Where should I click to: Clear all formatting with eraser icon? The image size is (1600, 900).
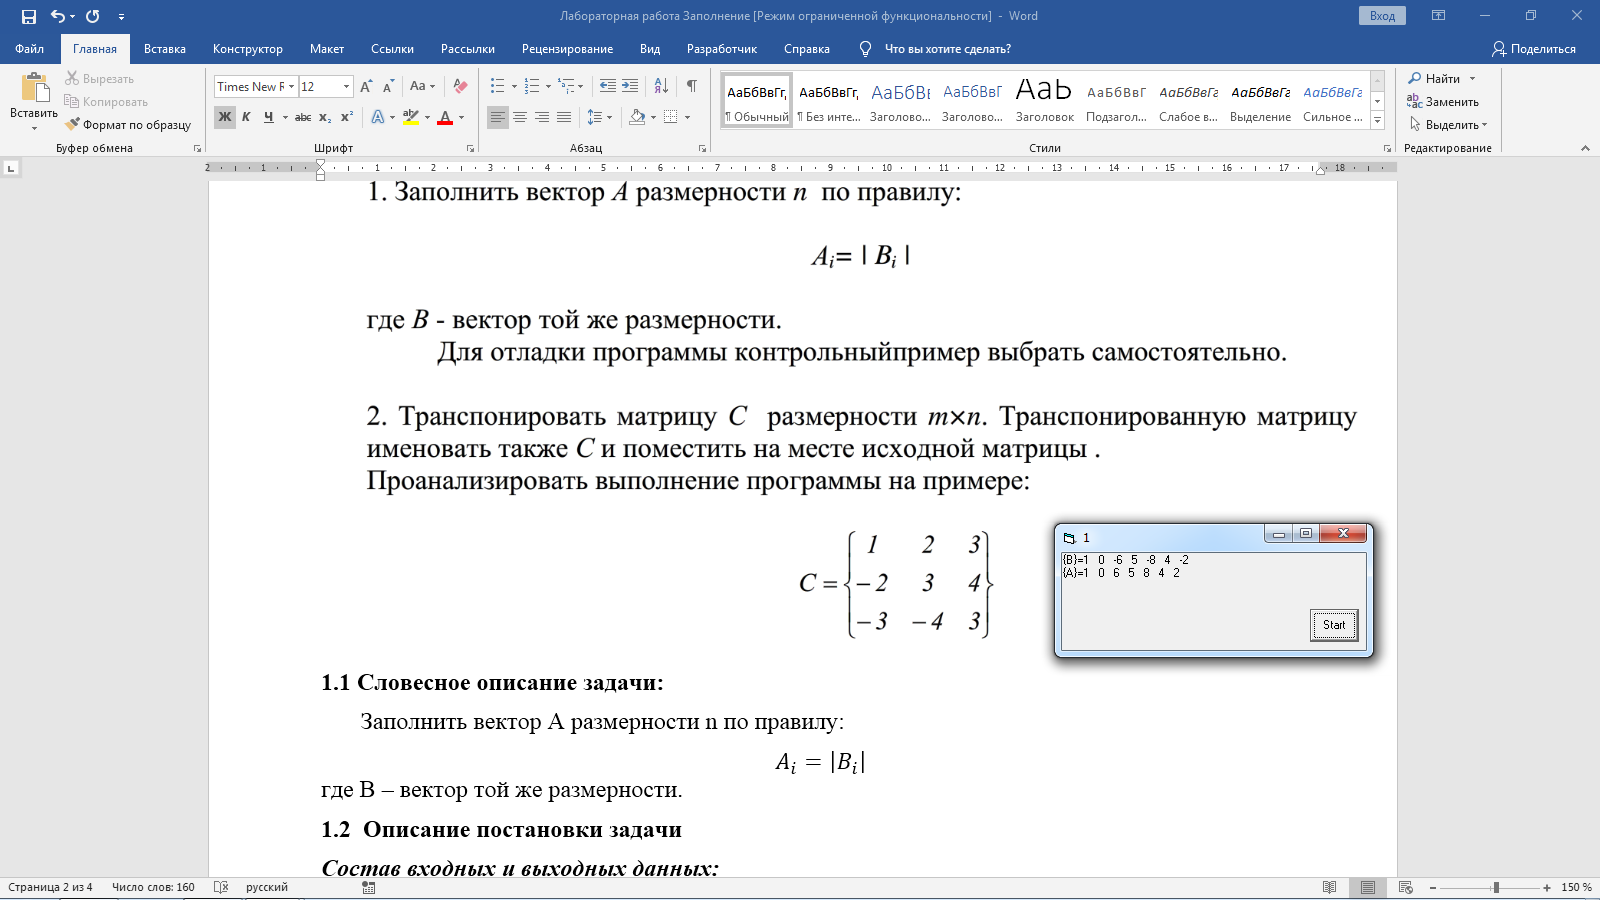[x=460, y=86]
